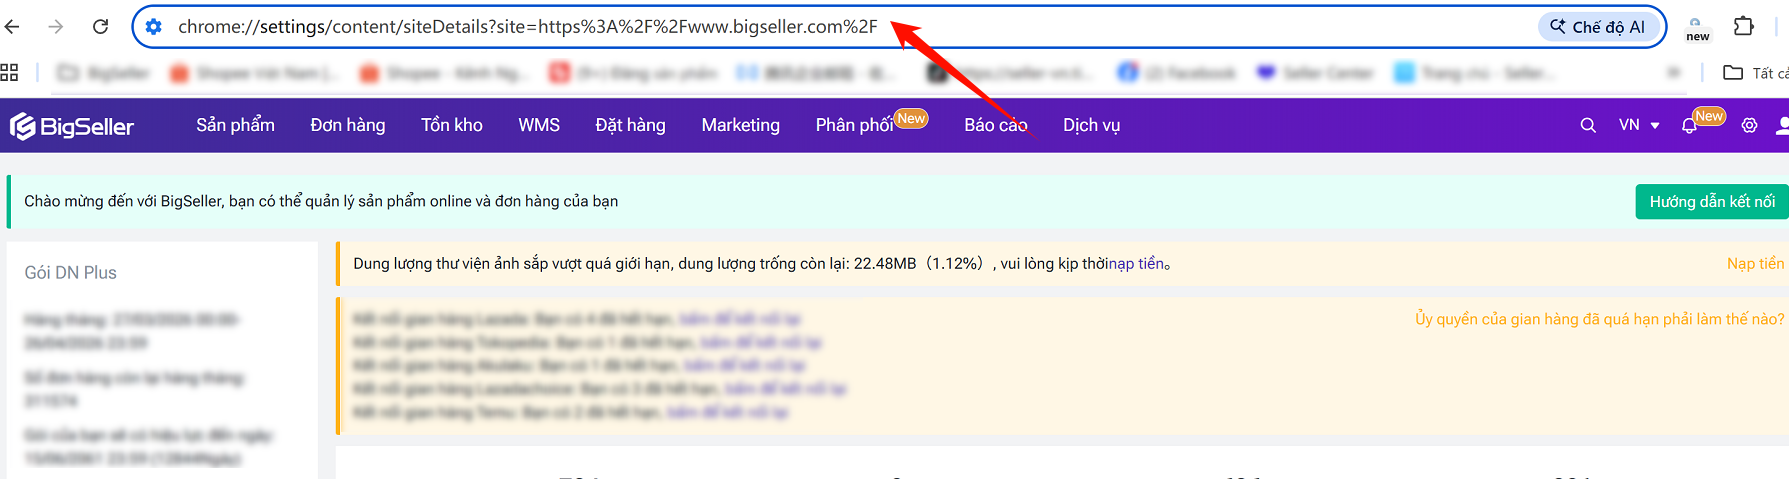Screen dimensions: 1789x479
Task: Click the Hướng dẫn kết nối button
Action: 1711,202
